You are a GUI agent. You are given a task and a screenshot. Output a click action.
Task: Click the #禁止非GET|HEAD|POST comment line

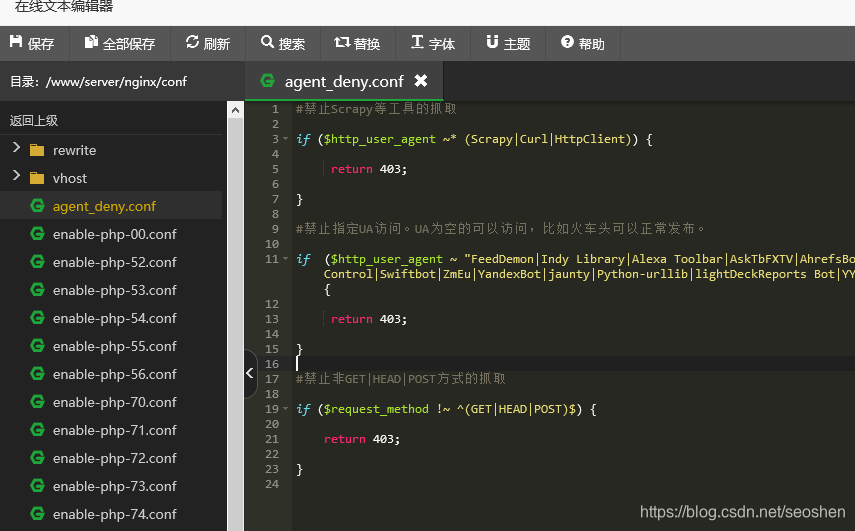point(401,379)
